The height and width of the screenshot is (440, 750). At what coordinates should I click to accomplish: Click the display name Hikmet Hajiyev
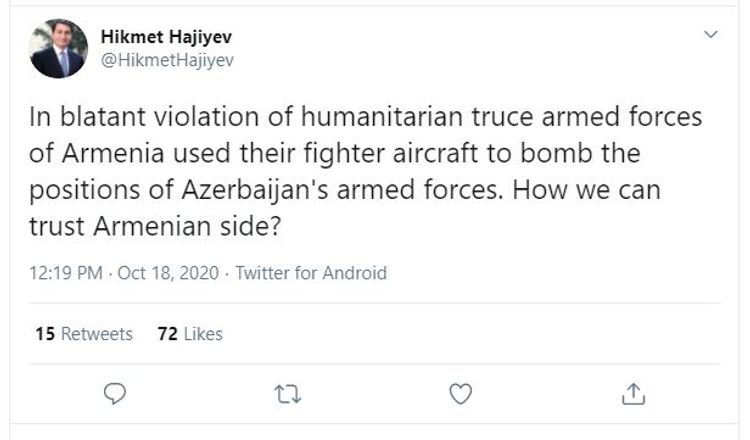coord(167,37)
